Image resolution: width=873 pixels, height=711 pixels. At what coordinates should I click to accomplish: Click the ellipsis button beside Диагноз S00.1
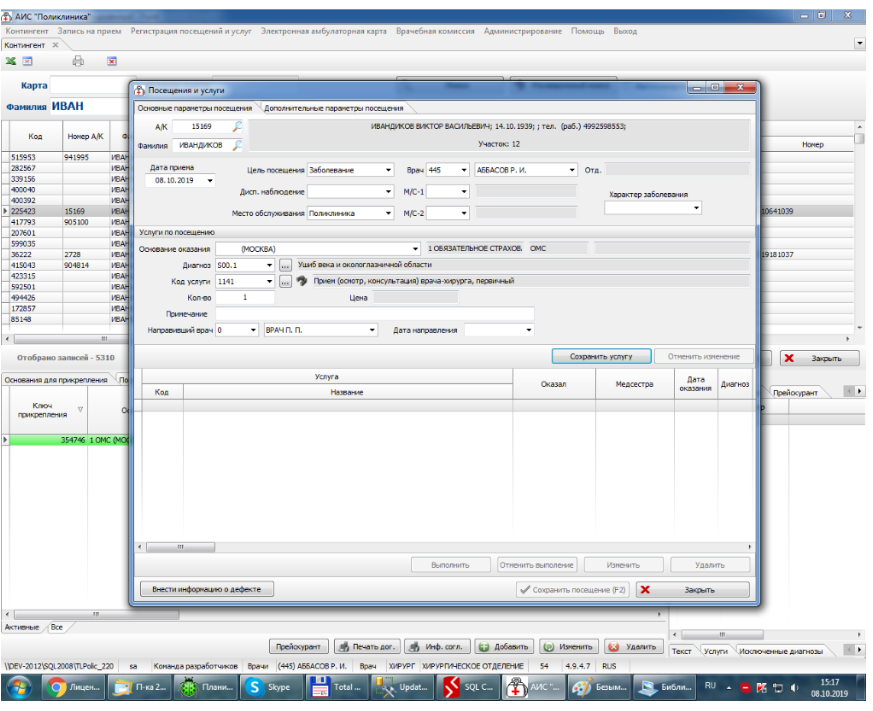[285, 266]
